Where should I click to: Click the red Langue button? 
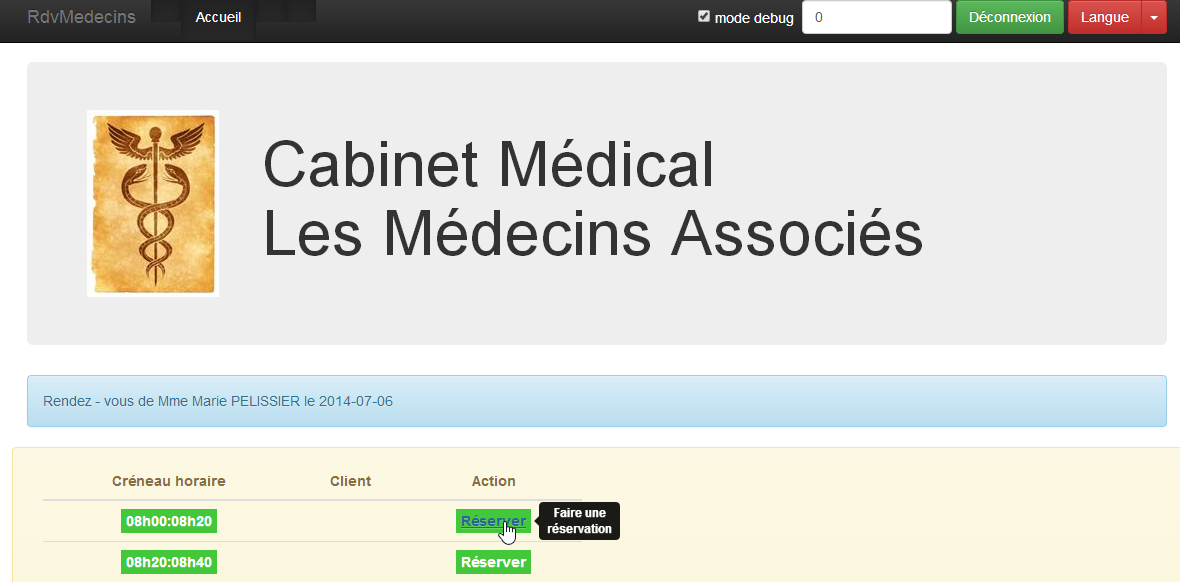pyautogui.click(x=1104, y=17)
